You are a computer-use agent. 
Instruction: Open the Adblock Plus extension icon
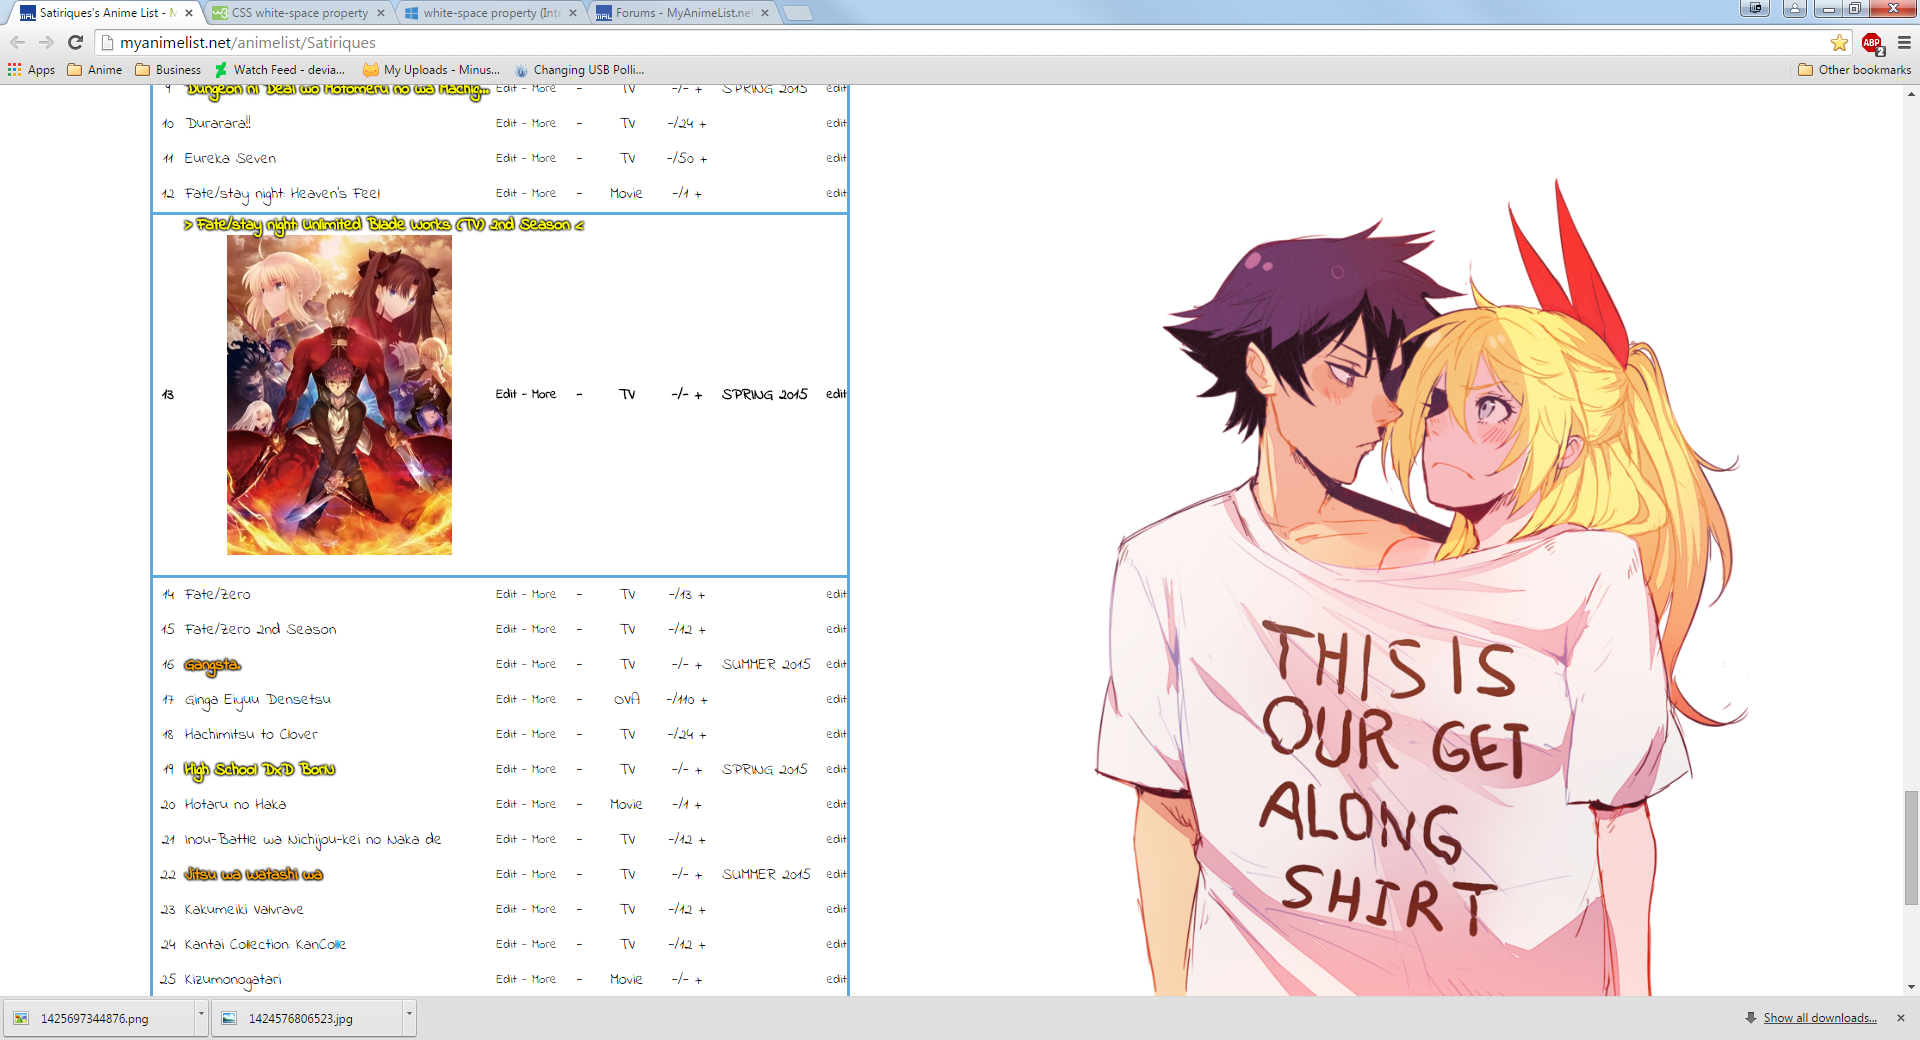(x=1871, y=43)
